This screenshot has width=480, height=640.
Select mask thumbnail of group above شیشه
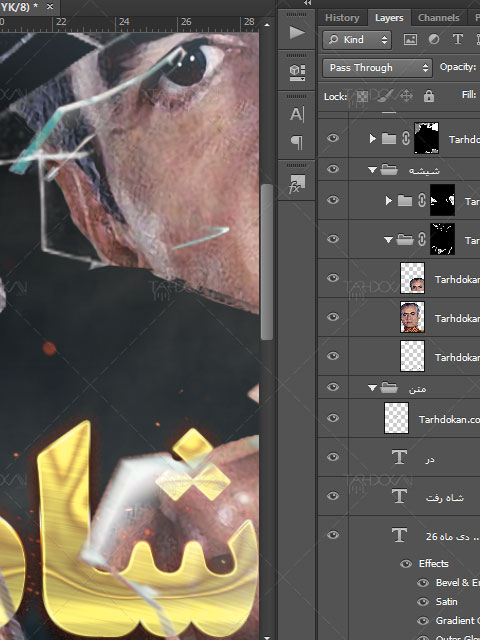[427, 138]
